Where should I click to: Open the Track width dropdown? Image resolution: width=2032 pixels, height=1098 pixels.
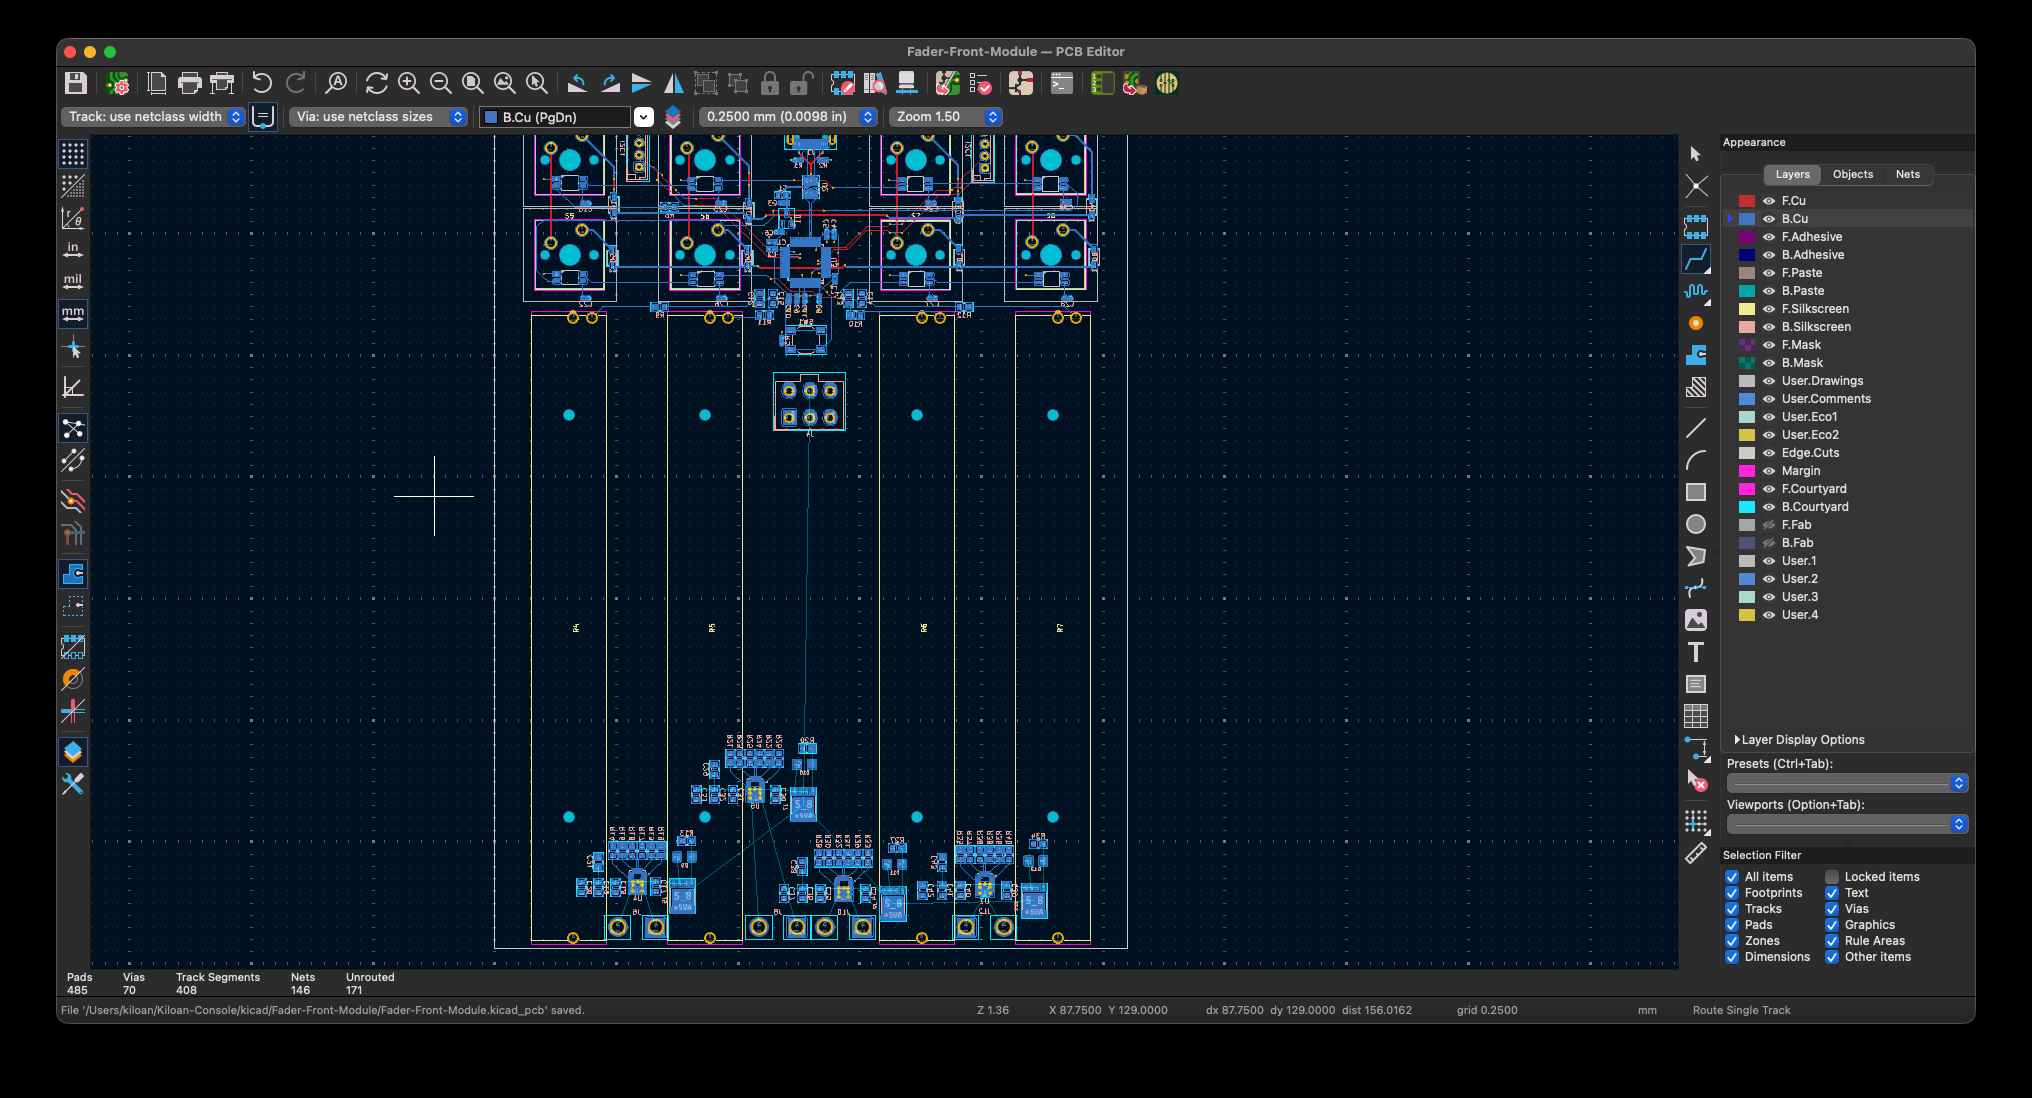153,117
